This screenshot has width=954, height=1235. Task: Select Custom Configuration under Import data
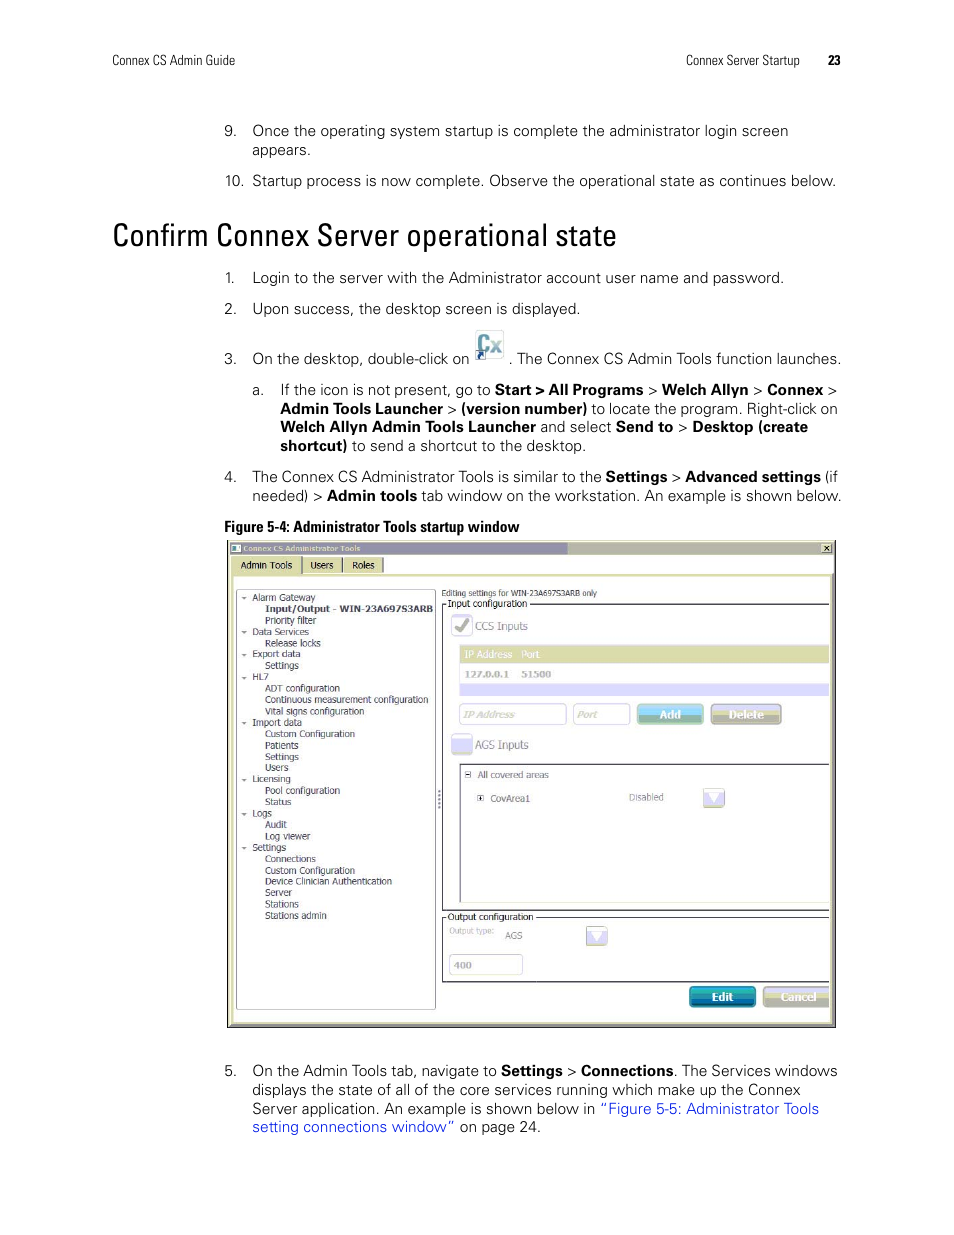click(310, 734)
